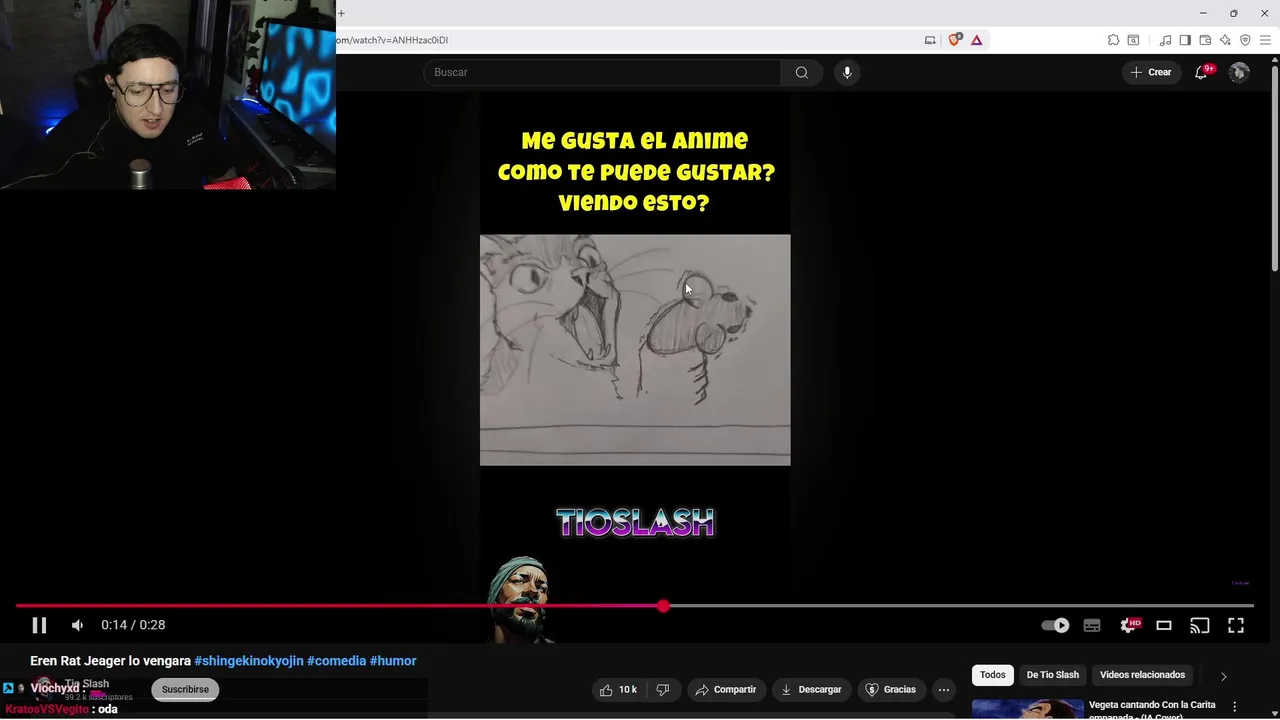This screenshot has height=720, width=1280.
Task: Click the Brave Rewards triangle icon
Action: click(977, 40)
